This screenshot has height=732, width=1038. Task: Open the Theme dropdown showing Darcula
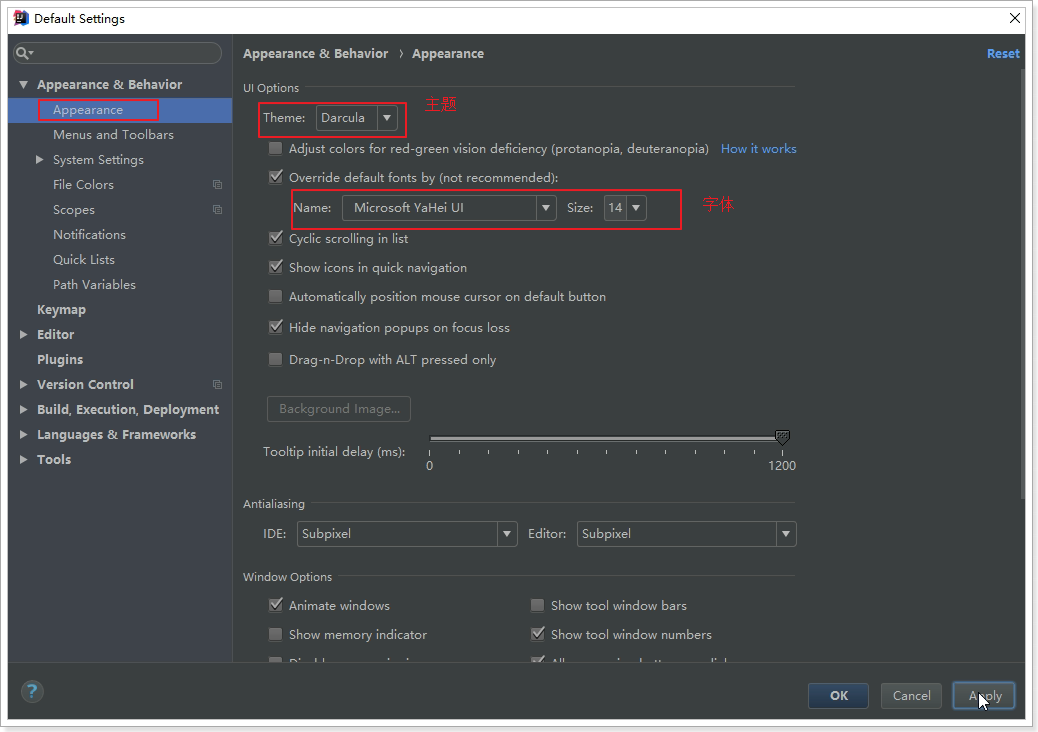[357, 118]
